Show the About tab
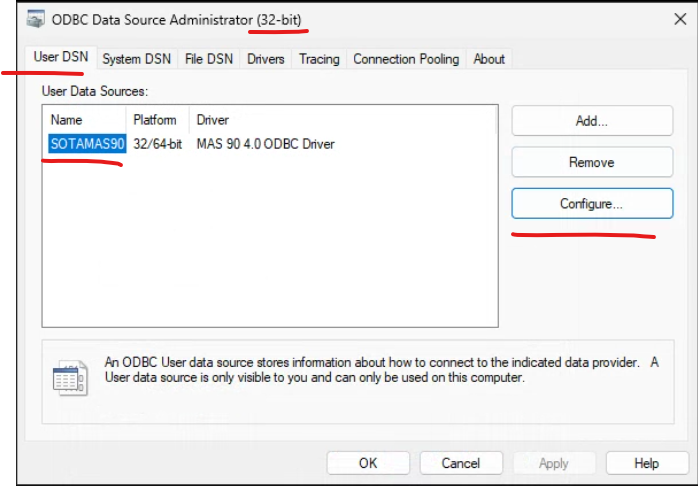Image resolution: width=698 pixels, height=486 pixels. coord(489,59)
